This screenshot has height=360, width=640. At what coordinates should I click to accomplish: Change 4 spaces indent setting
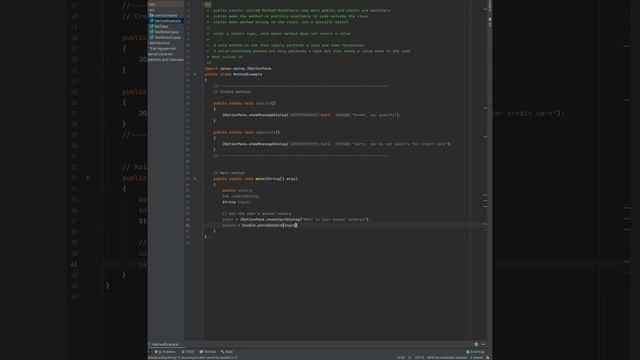(x=476, y=358)
